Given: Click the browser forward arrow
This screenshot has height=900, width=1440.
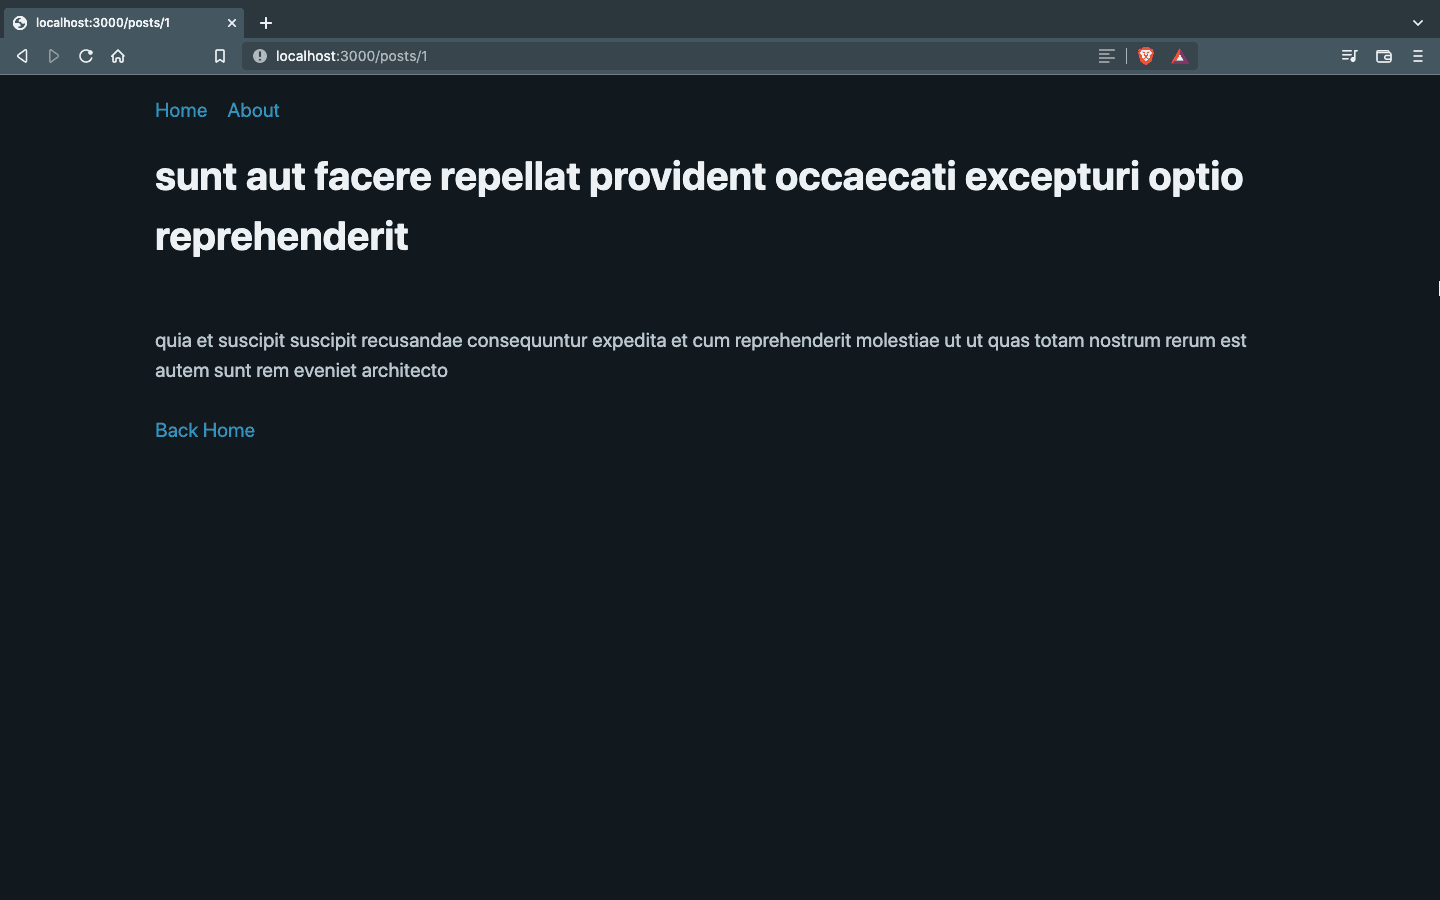Looking at the screenshot, I should click(54, 56).
